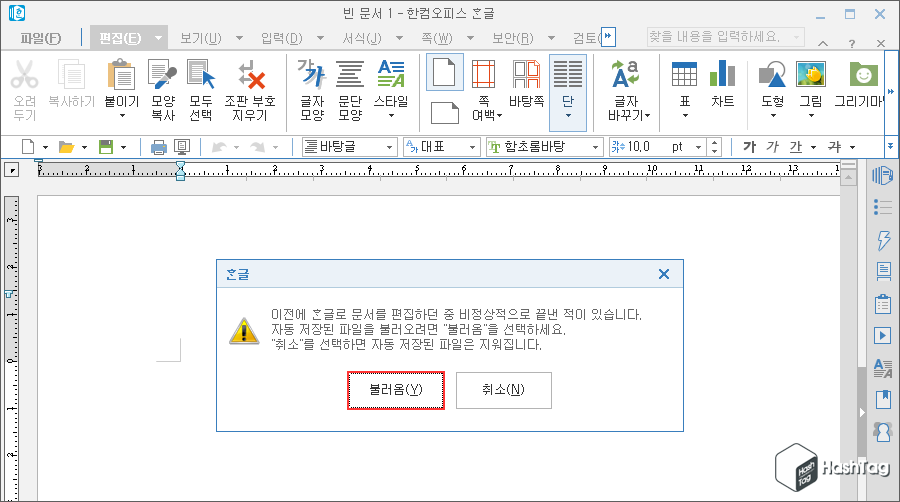This screenshot has height=502, width=900.
Task: Click the Shapes (도형) icon
Action: click(x=772, y=75)
